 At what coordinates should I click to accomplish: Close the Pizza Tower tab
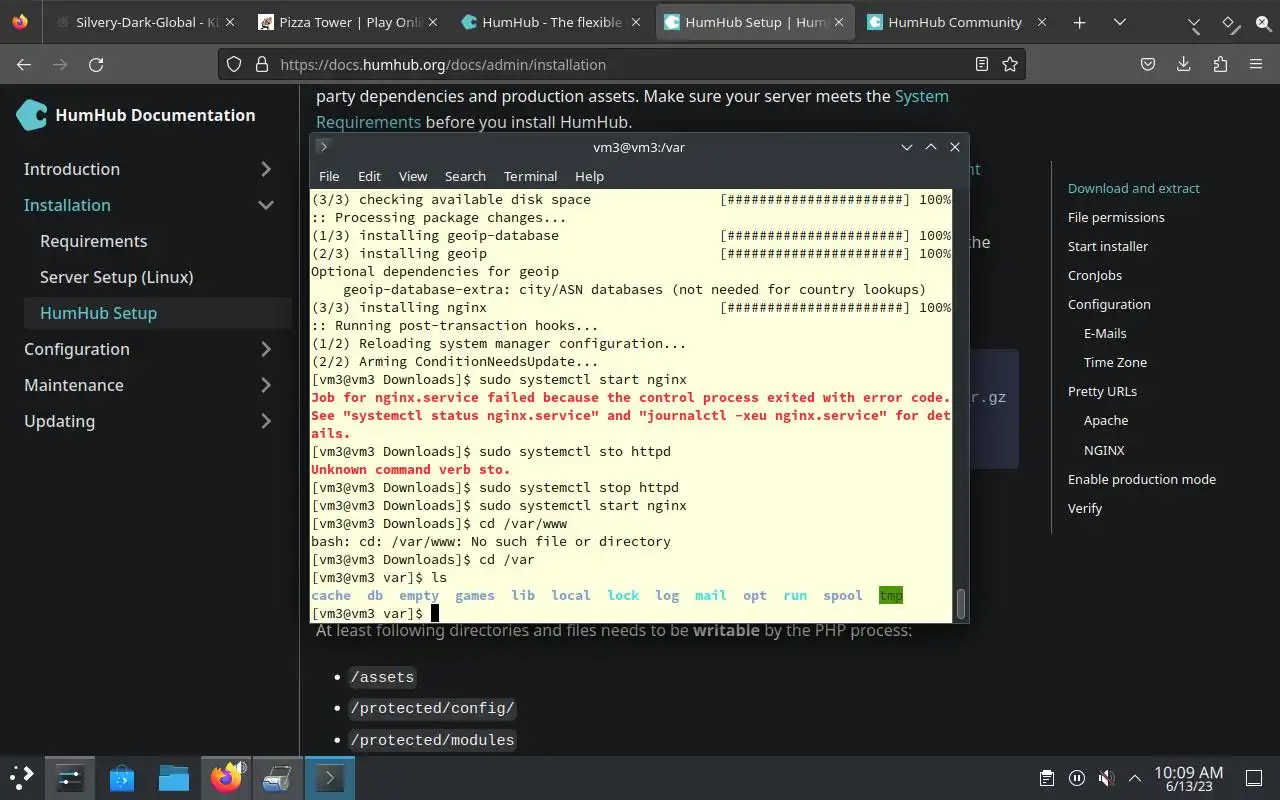click(x=433, y=22)
